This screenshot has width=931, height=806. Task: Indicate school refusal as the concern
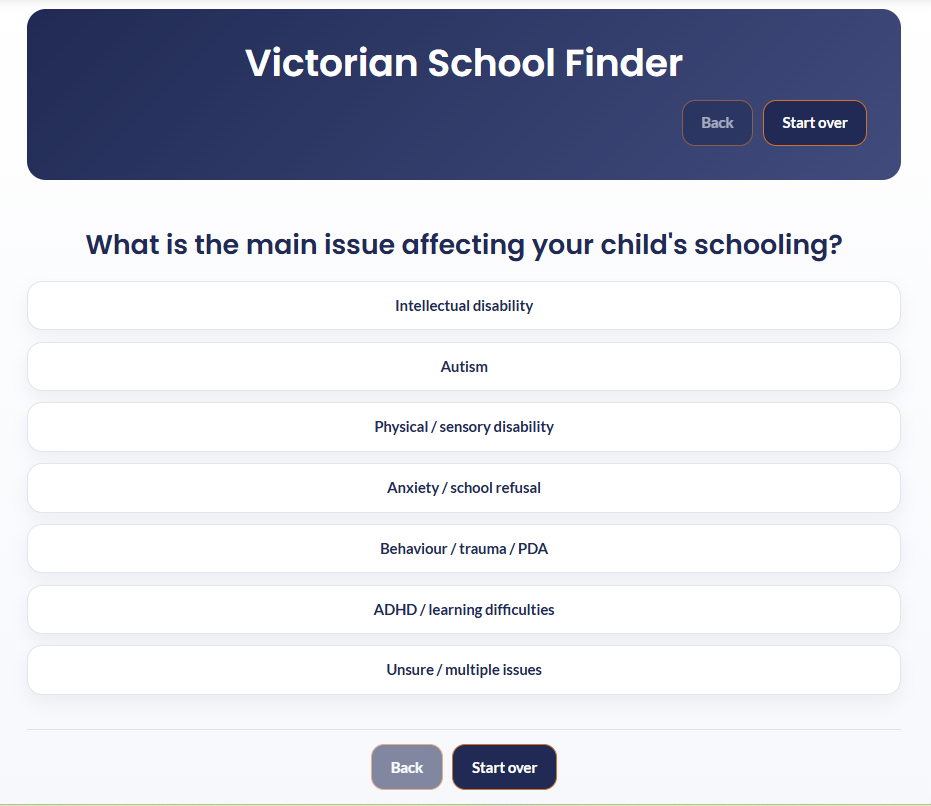464,487
